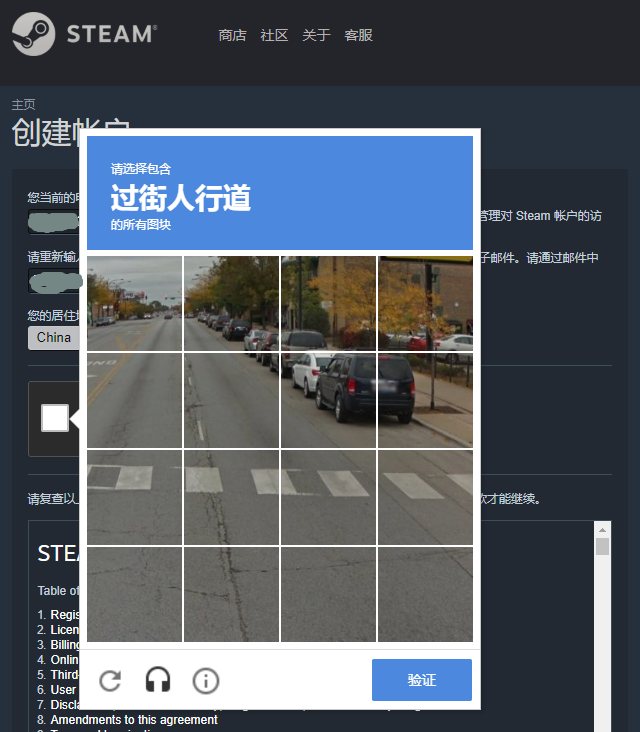The image size is (640, 732).
Task: Click the email address input field
Action: pos(54,222)
